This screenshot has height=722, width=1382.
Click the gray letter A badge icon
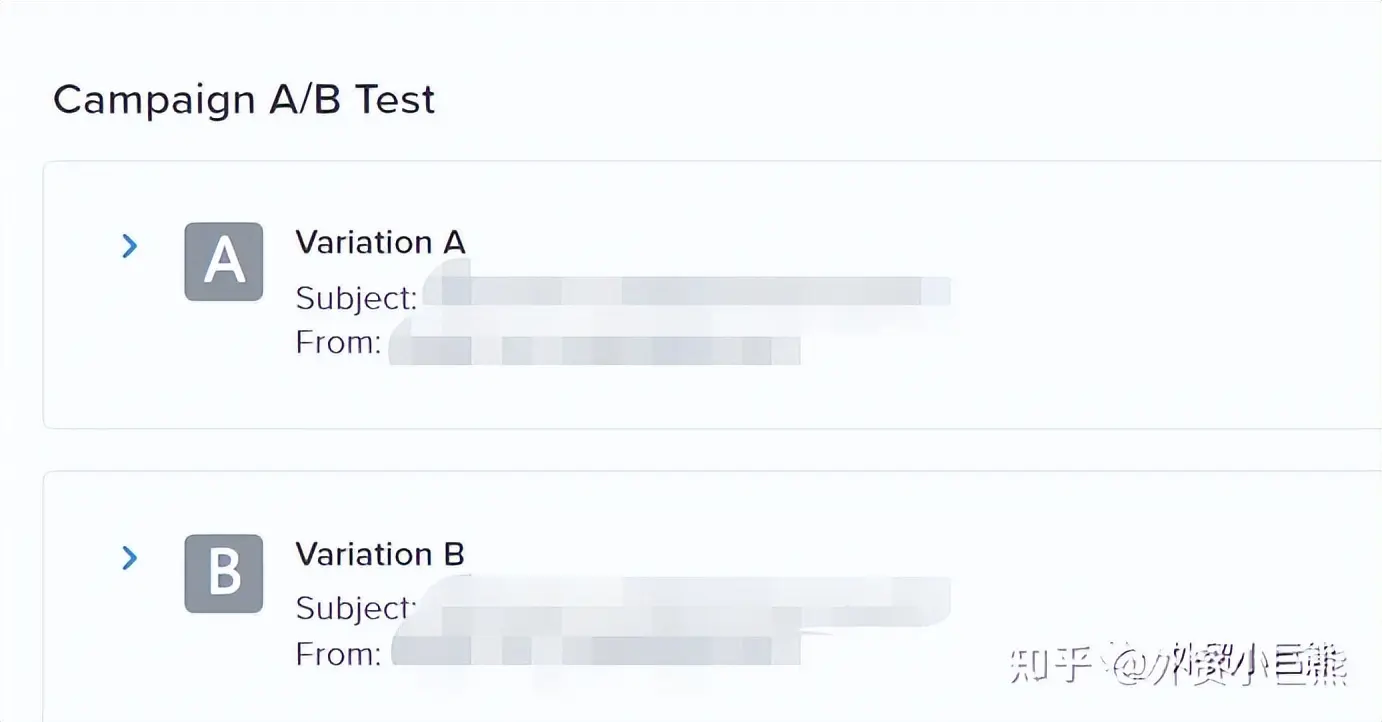[224, 262]
